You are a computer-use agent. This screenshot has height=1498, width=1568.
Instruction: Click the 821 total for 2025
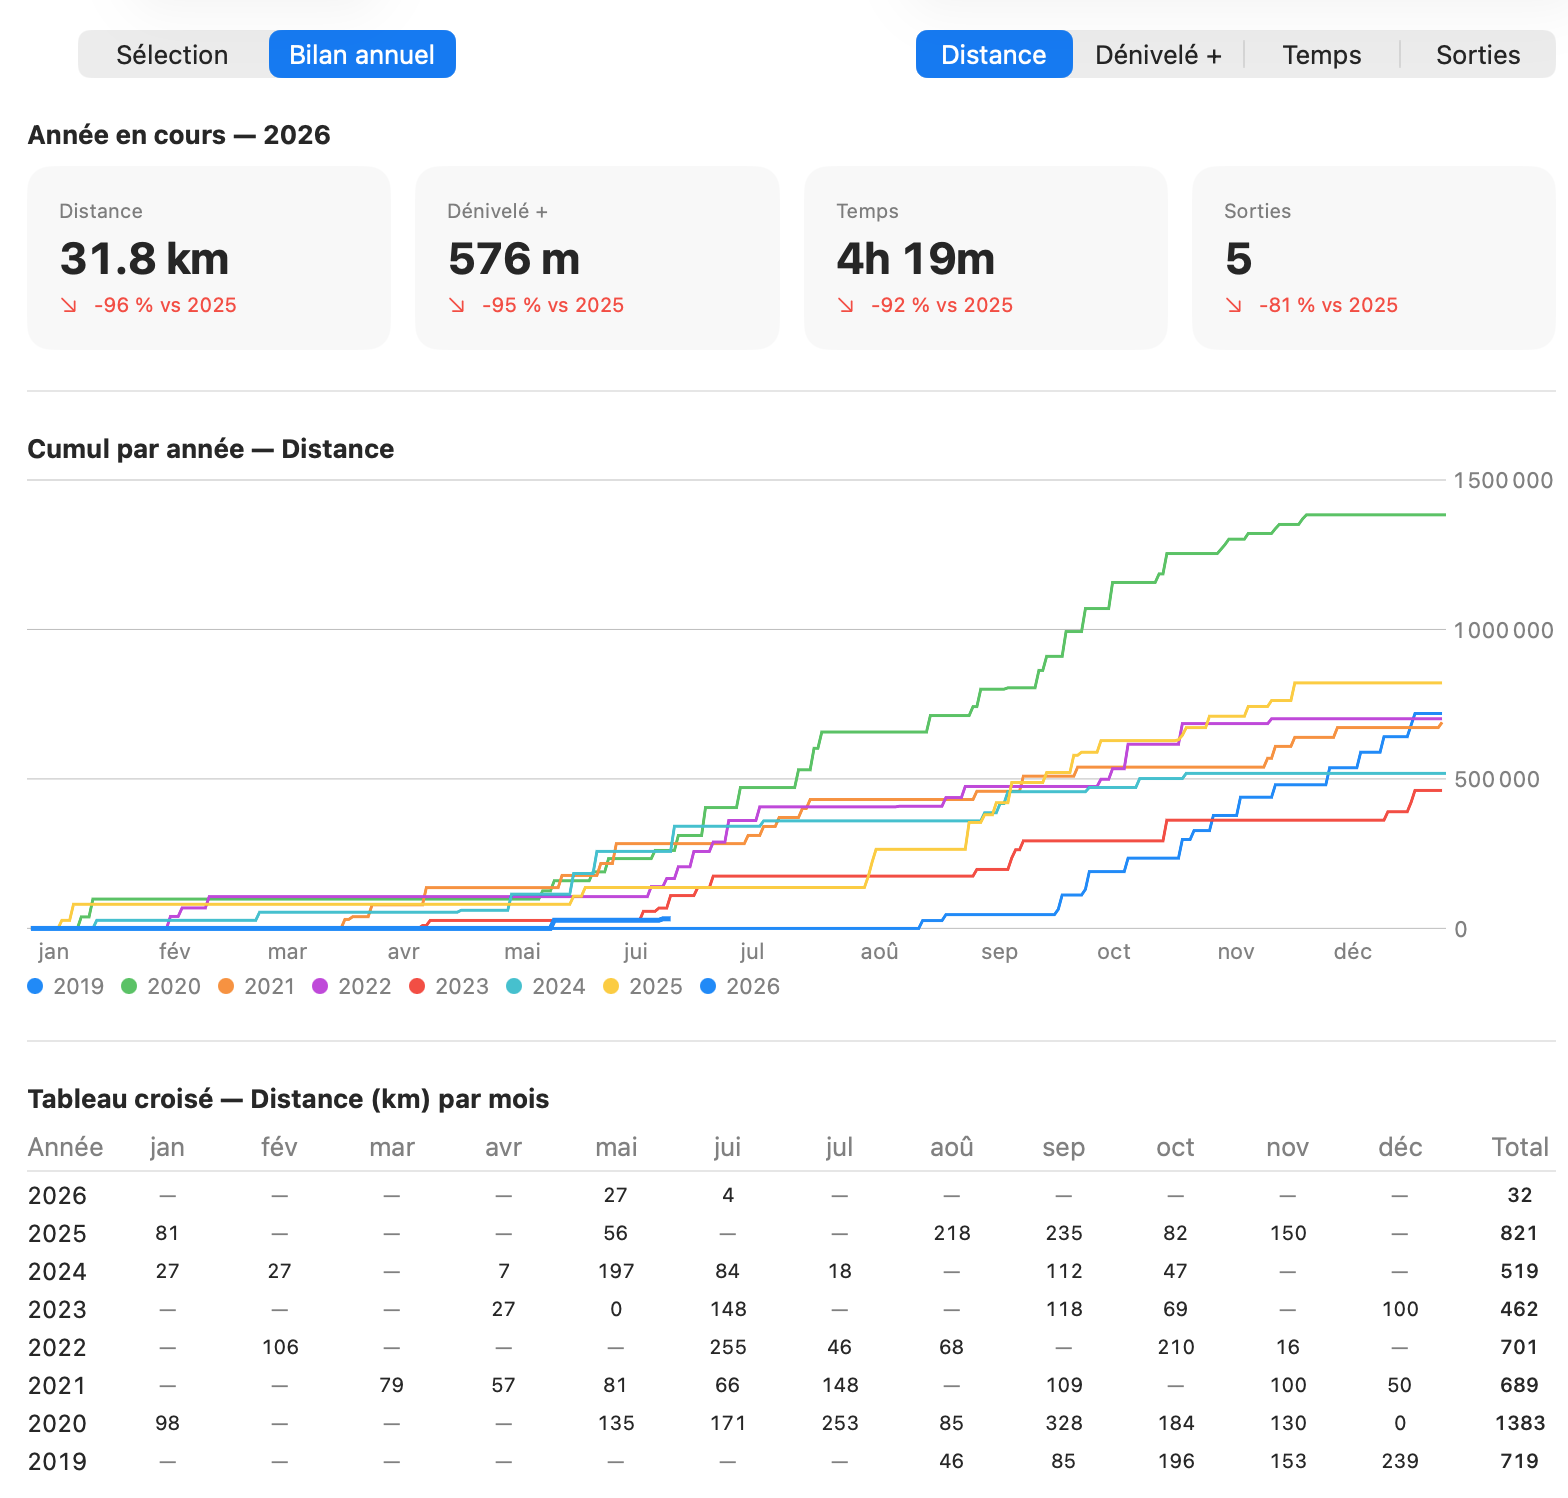tap(1520, 1233)
